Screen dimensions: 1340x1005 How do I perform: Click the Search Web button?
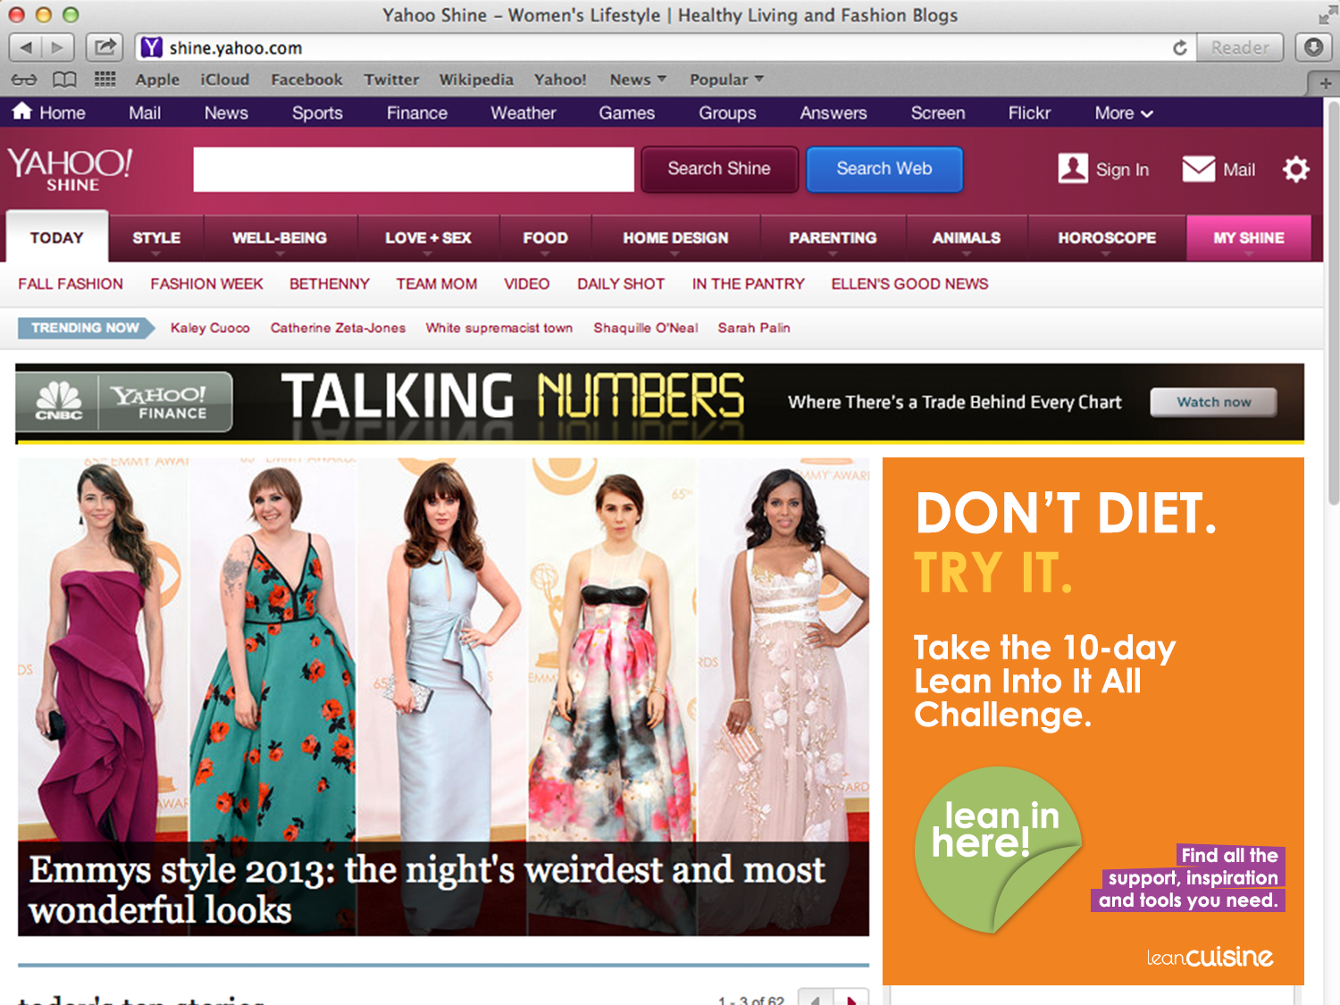(884, 169)
